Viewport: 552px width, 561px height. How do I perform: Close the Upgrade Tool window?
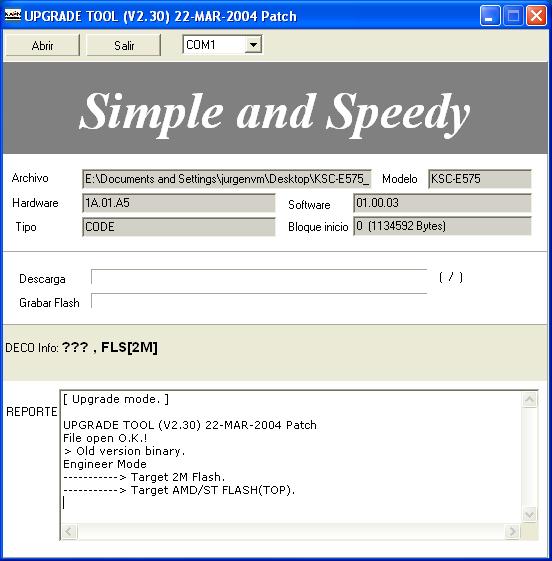(x=536, y=16)
